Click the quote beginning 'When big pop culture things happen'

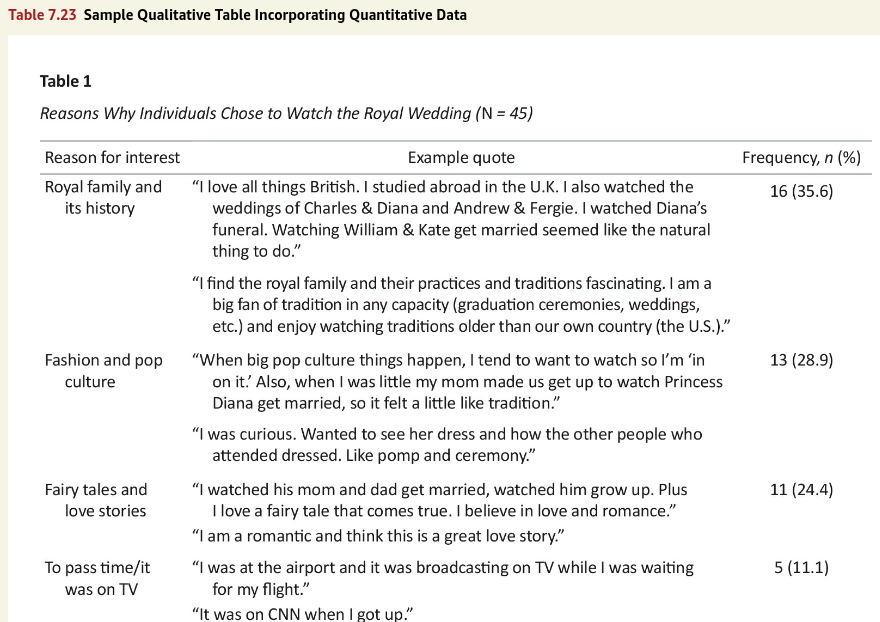(457, 381)
